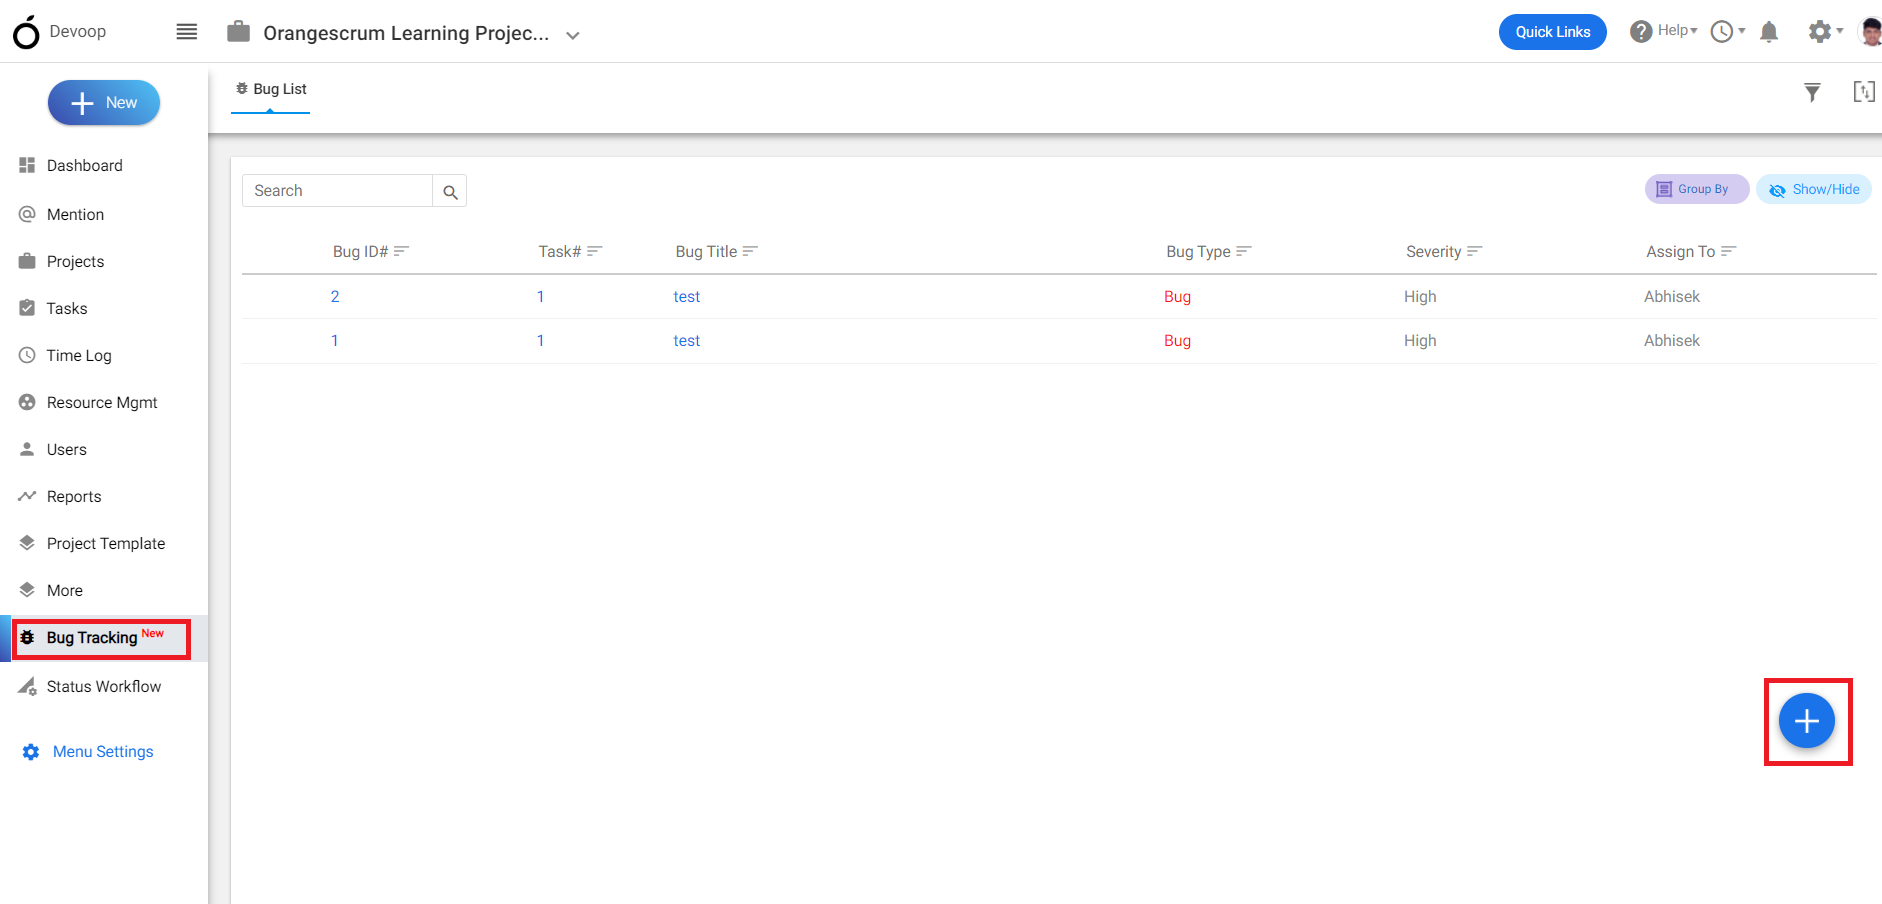The height and width of the screenshot is (904, 1882).
Task: Click the New create button
Action: [x=104, y=103]
